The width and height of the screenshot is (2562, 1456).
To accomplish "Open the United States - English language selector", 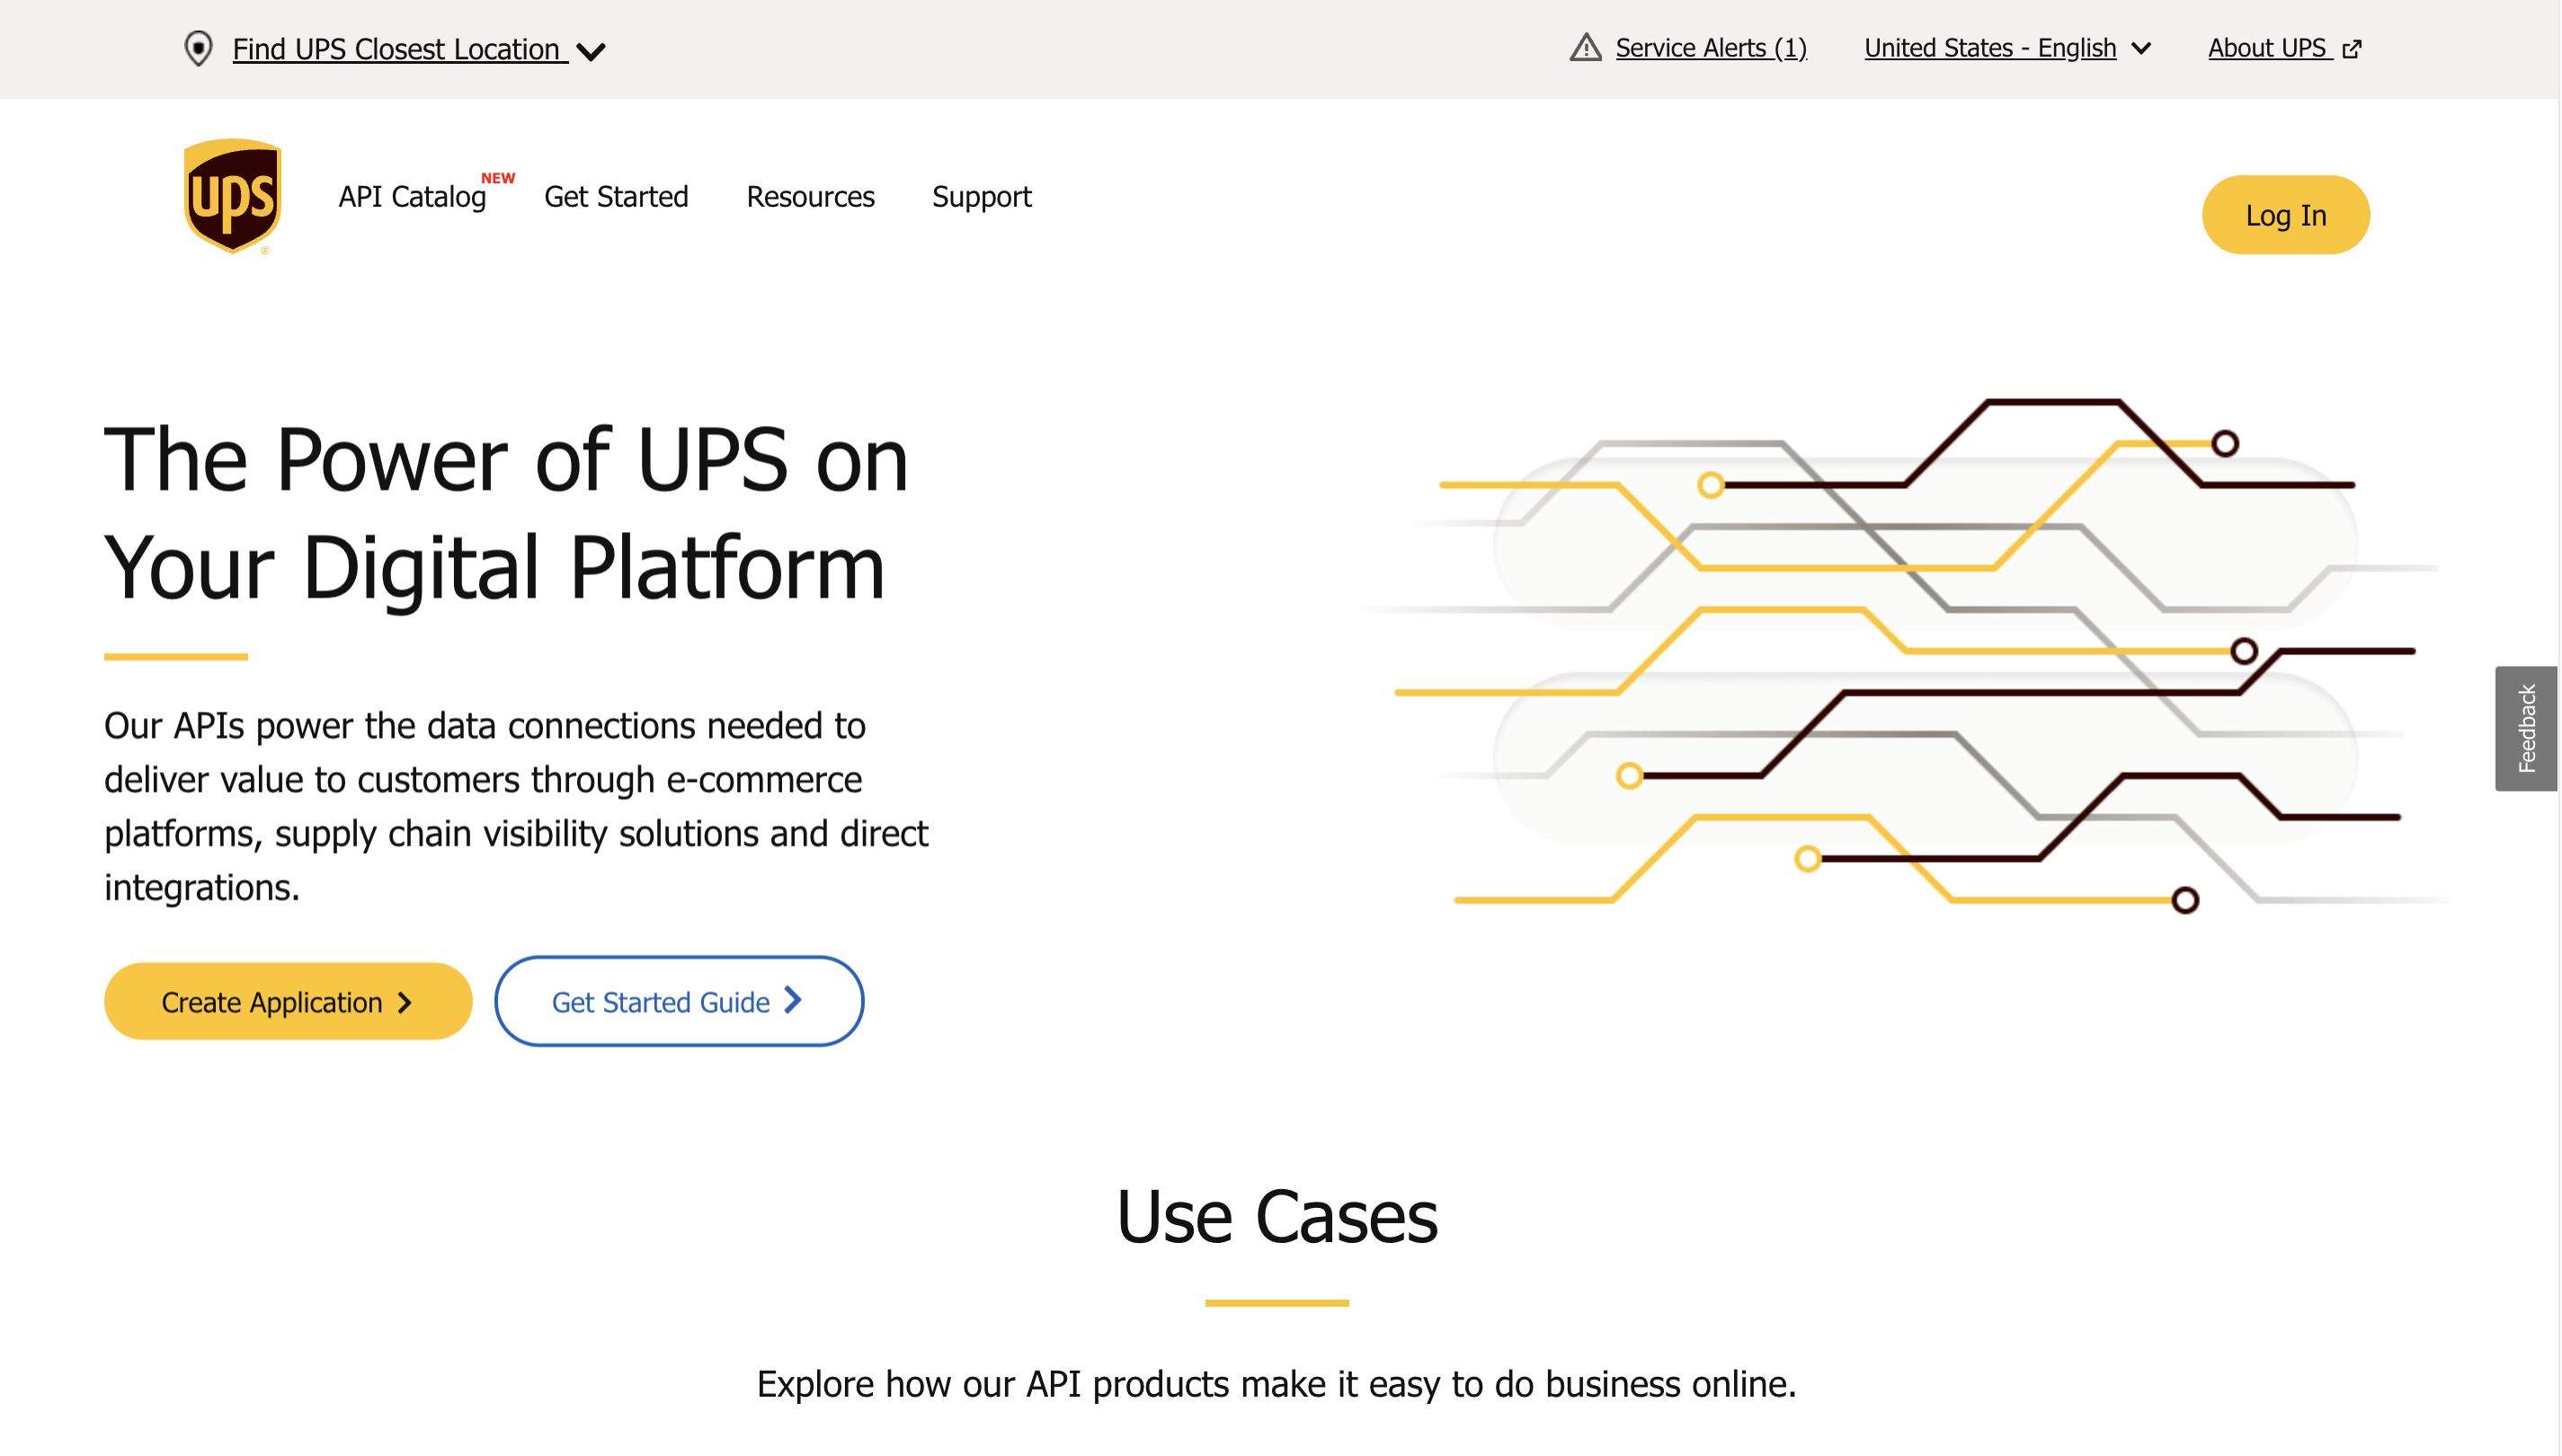I will [x=1991, y=47].
